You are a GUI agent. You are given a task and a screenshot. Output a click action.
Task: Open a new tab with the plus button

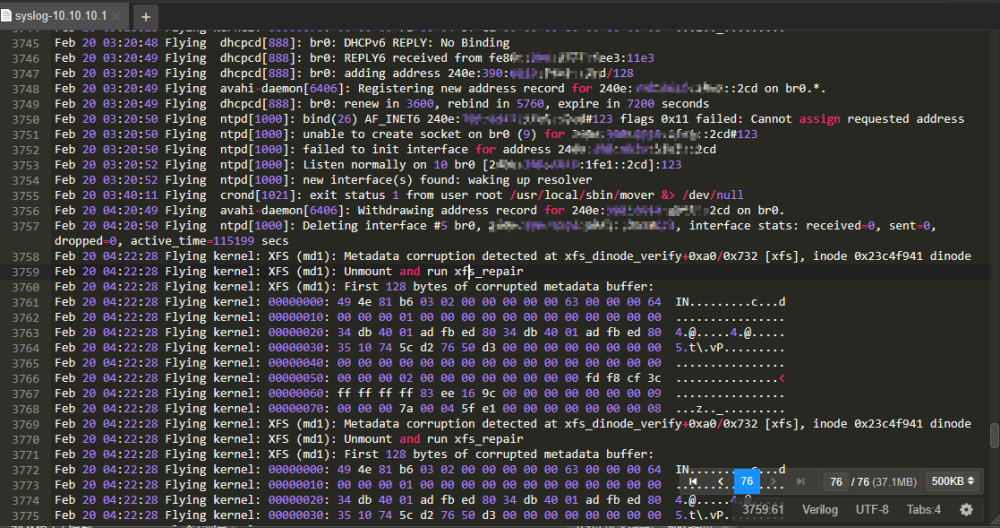click(145, 17)
